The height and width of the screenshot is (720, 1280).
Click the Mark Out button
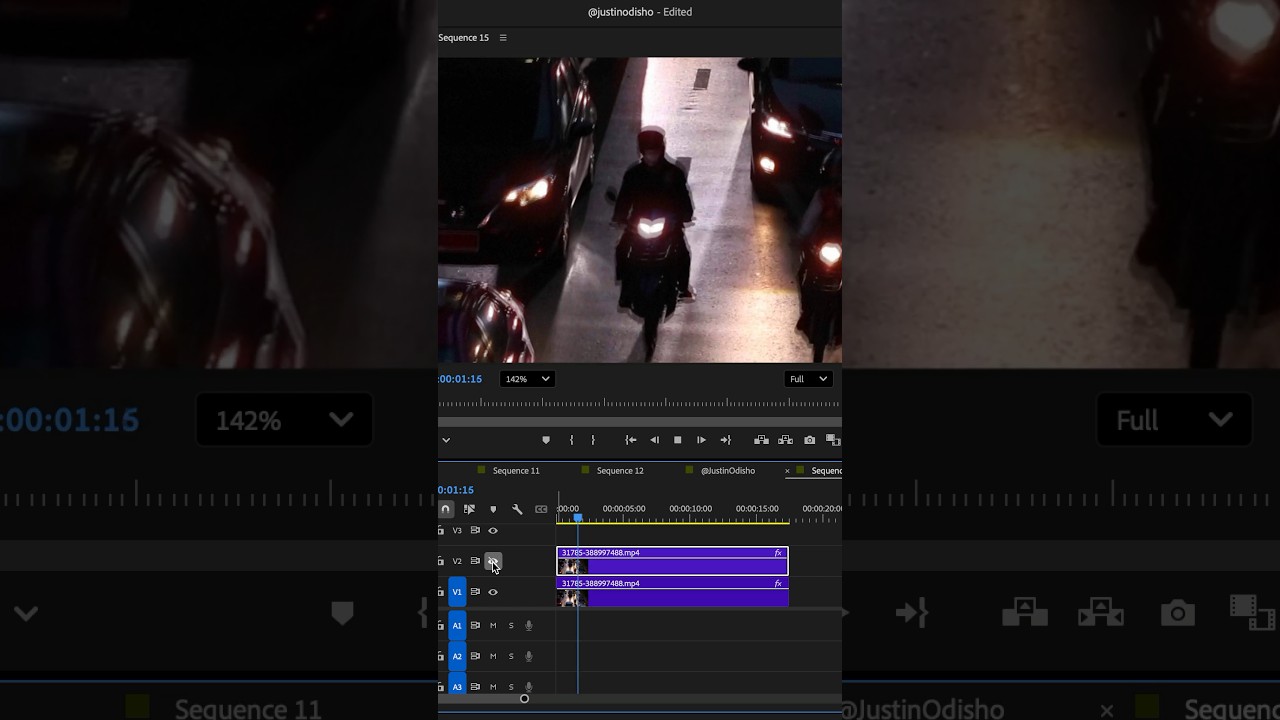(593, 440)
